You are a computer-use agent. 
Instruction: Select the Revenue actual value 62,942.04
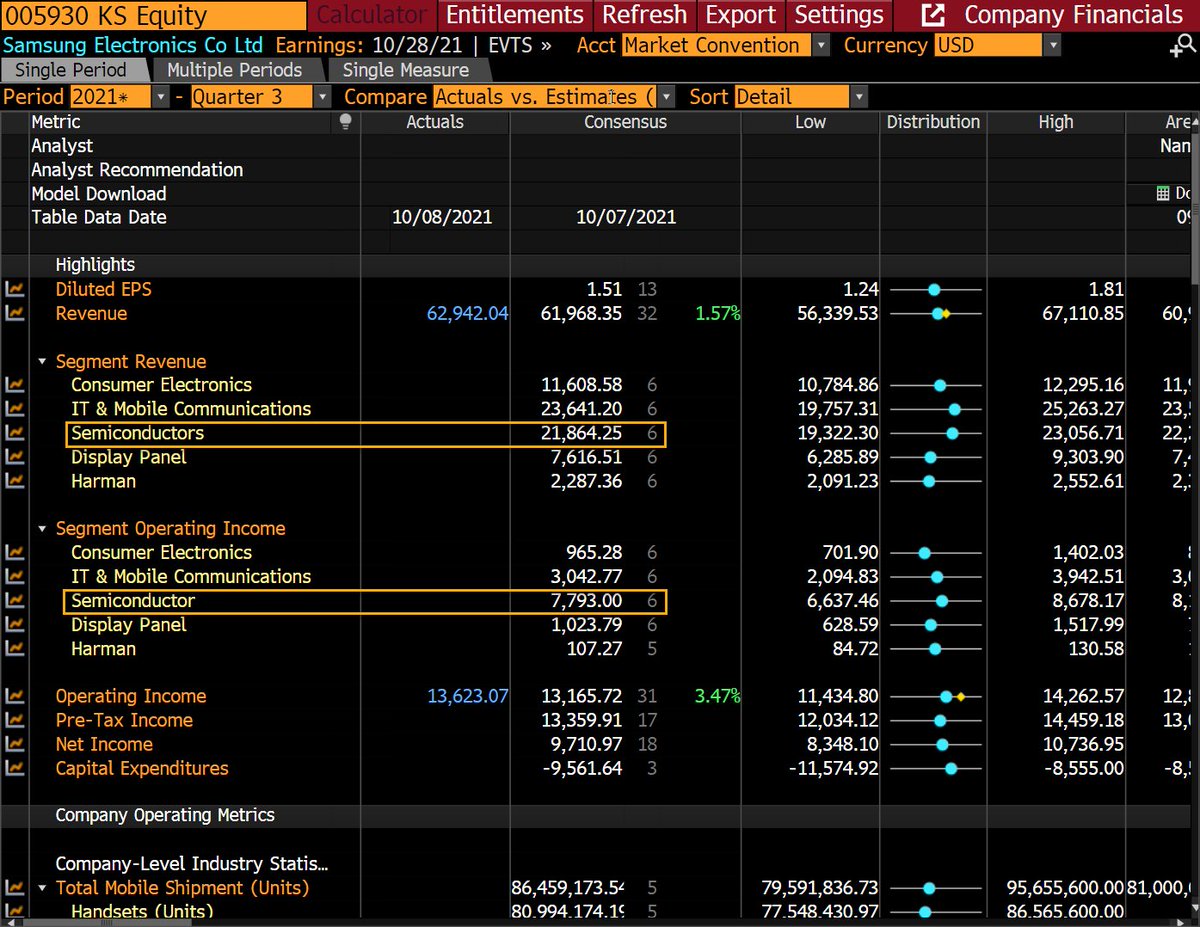click(x=467, y=313)
